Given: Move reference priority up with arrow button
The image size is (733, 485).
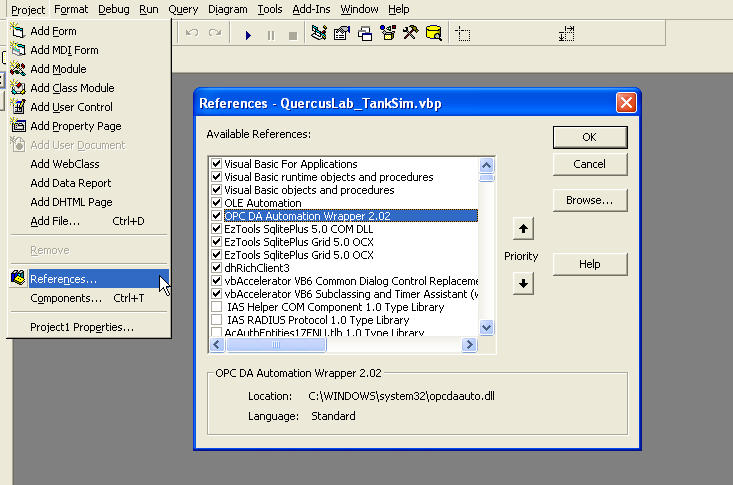Looking at the screenshot, I should click(x=521, y=230).
